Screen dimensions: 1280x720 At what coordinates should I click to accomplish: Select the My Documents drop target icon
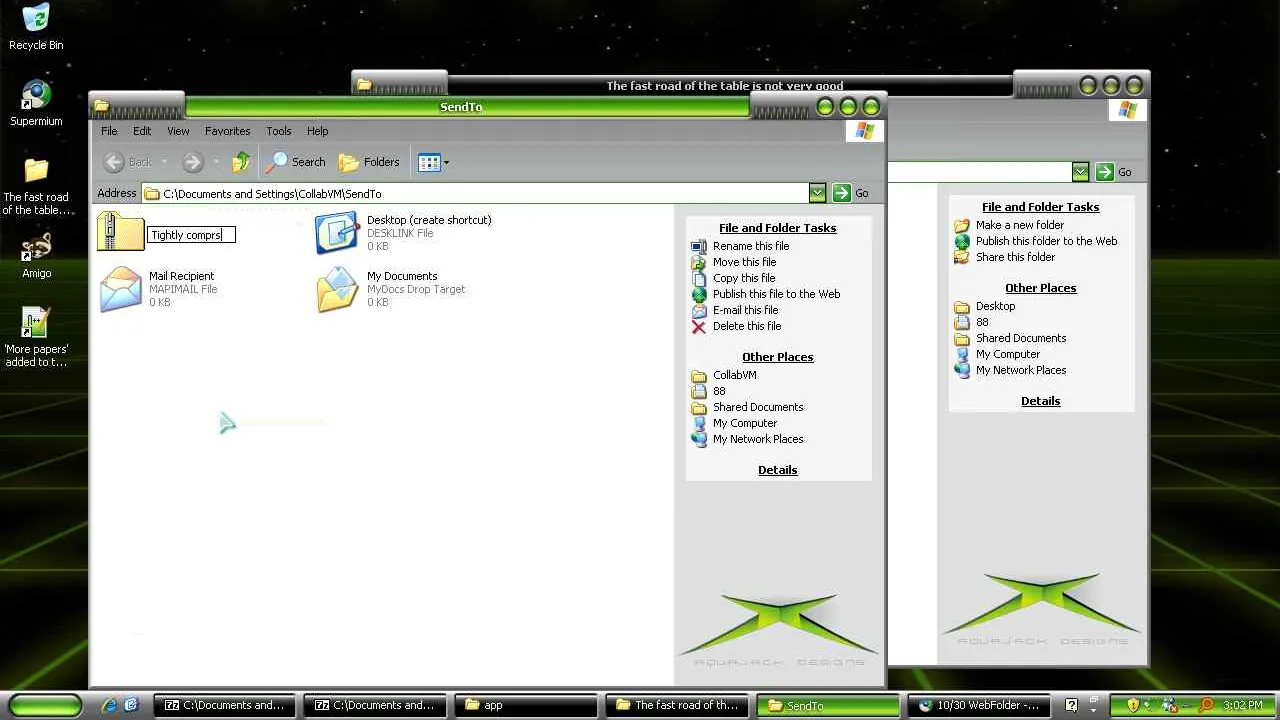[x=337, y=289]
